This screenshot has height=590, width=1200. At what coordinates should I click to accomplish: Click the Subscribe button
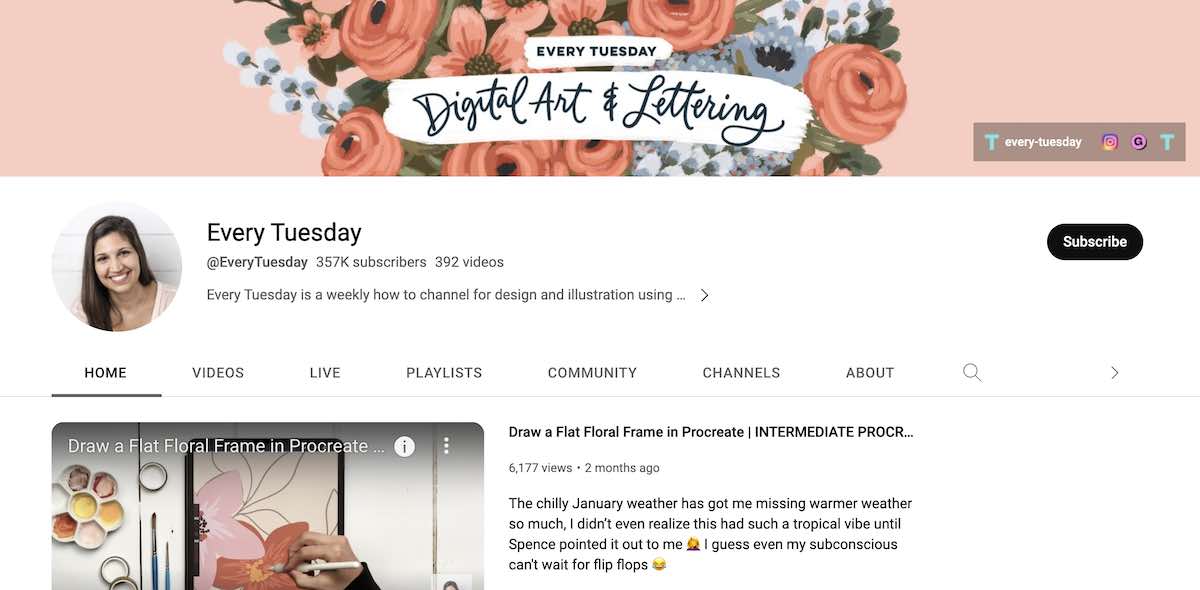pos(1095,242)
